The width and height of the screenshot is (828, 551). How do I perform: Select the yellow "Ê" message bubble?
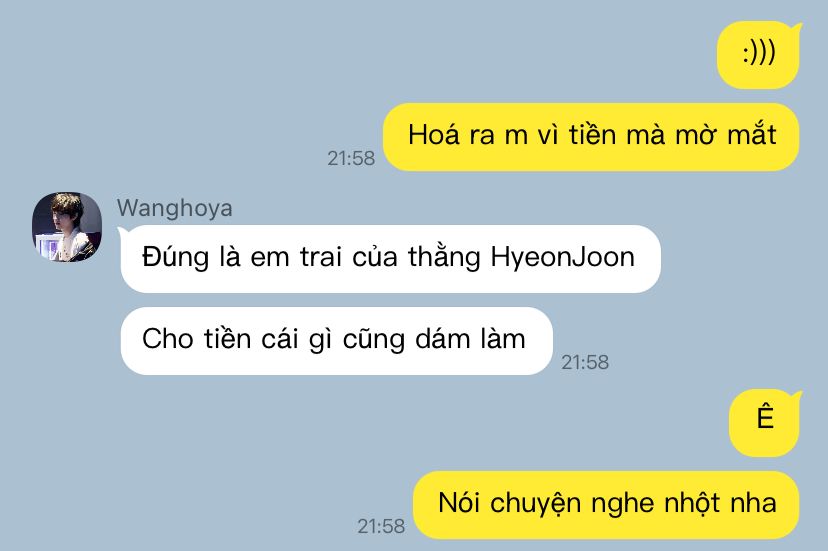coord(765,423)
